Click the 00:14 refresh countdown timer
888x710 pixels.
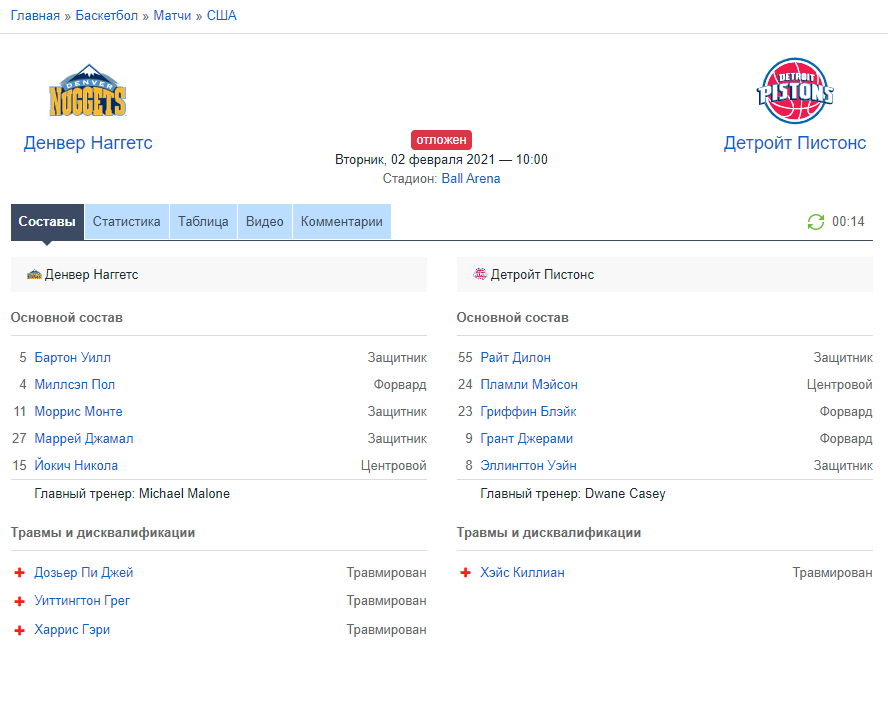pyautogui.click(x=848, y=222)
